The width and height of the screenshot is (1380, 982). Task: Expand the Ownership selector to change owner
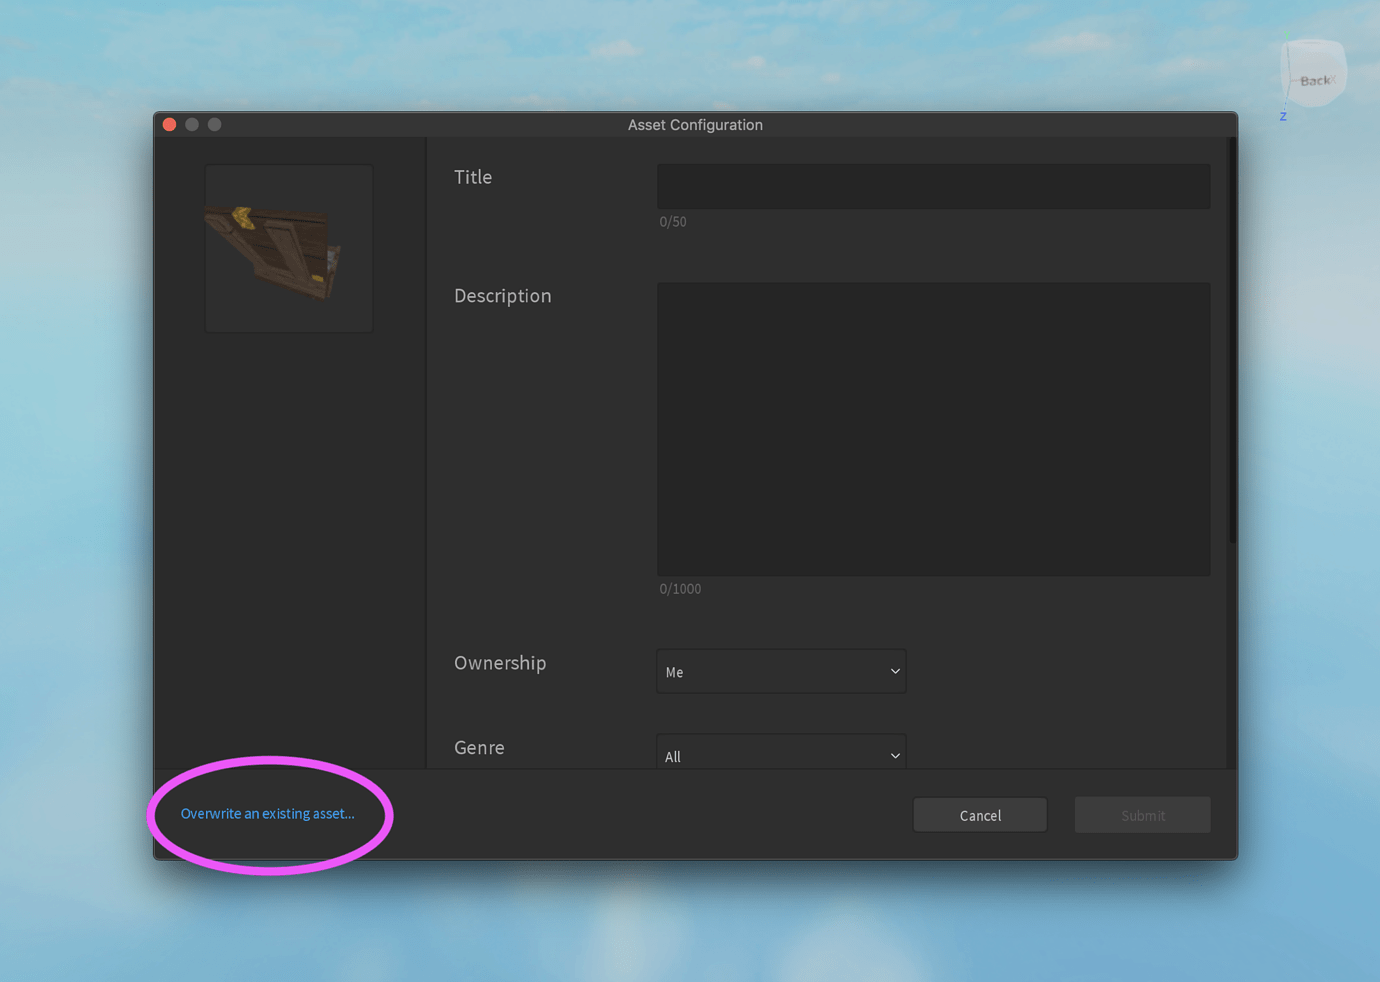(x=781, y=671)
